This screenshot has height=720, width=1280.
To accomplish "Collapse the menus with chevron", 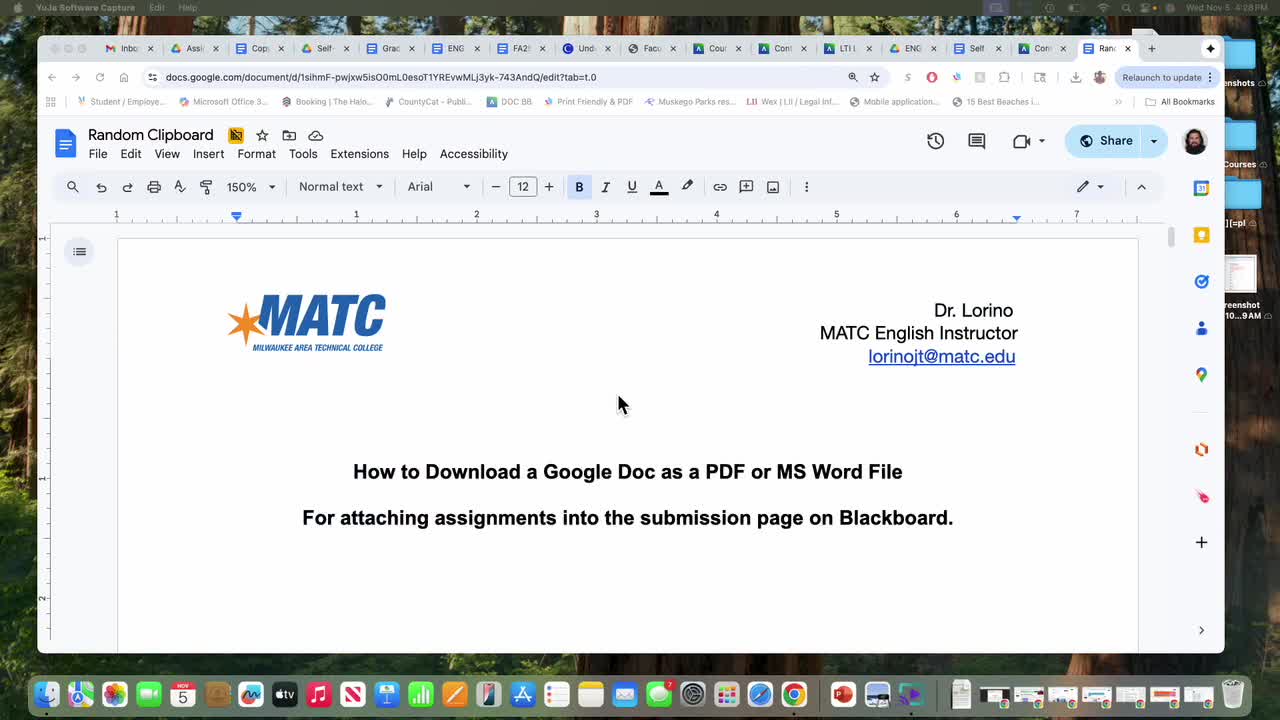I will 1141,187.
